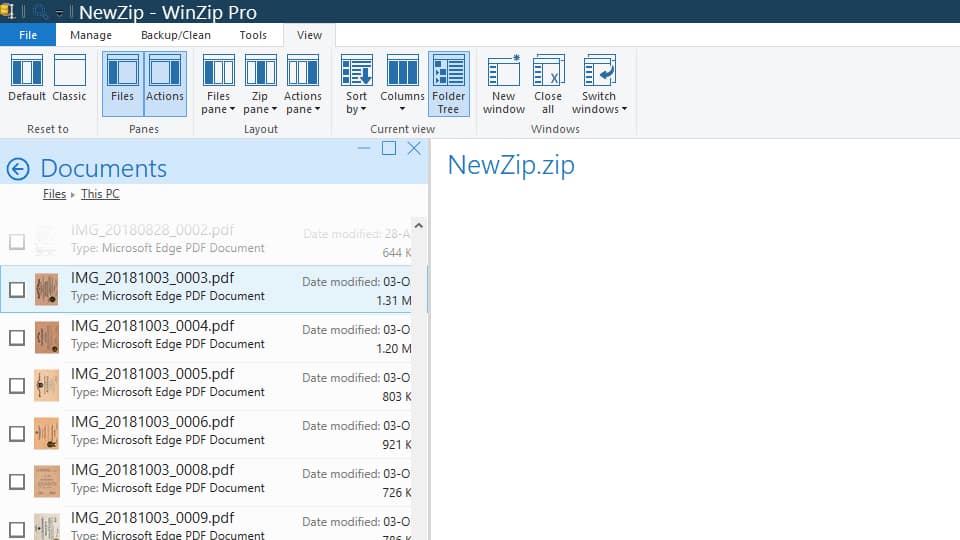Screen dimensions: 960x540
Task: Maximize the Files pane
Action: tap(389, 148)
